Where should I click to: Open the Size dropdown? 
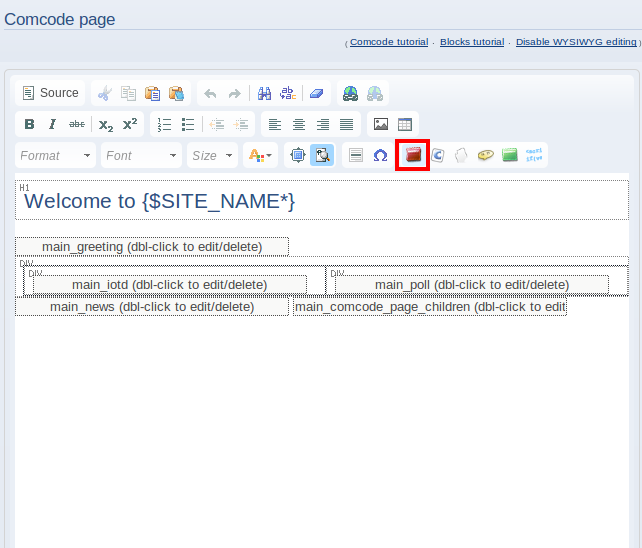pos(212,156)
